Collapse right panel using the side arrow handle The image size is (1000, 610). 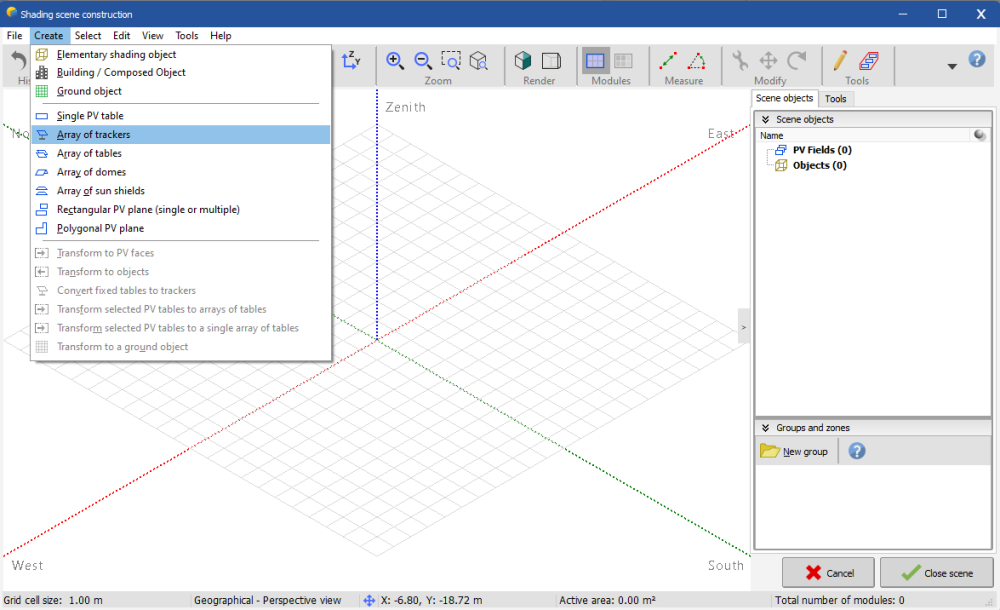pos(743,327)
